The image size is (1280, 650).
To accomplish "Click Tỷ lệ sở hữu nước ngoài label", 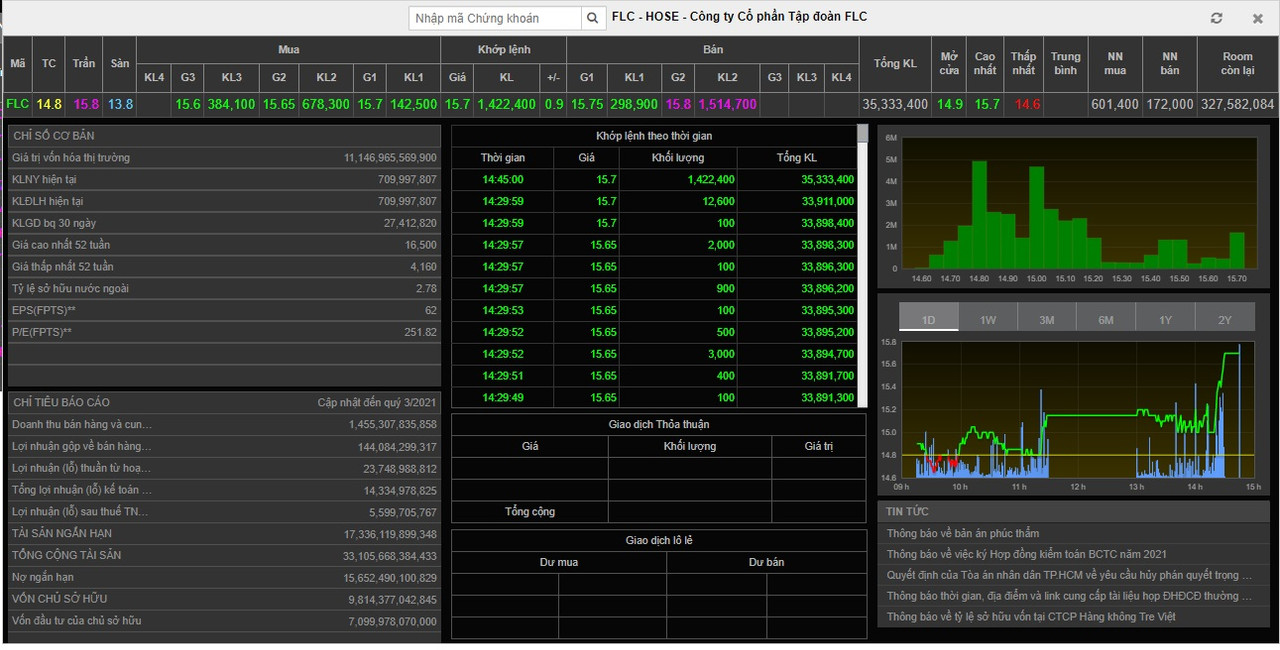I will [x=70, y=289].
